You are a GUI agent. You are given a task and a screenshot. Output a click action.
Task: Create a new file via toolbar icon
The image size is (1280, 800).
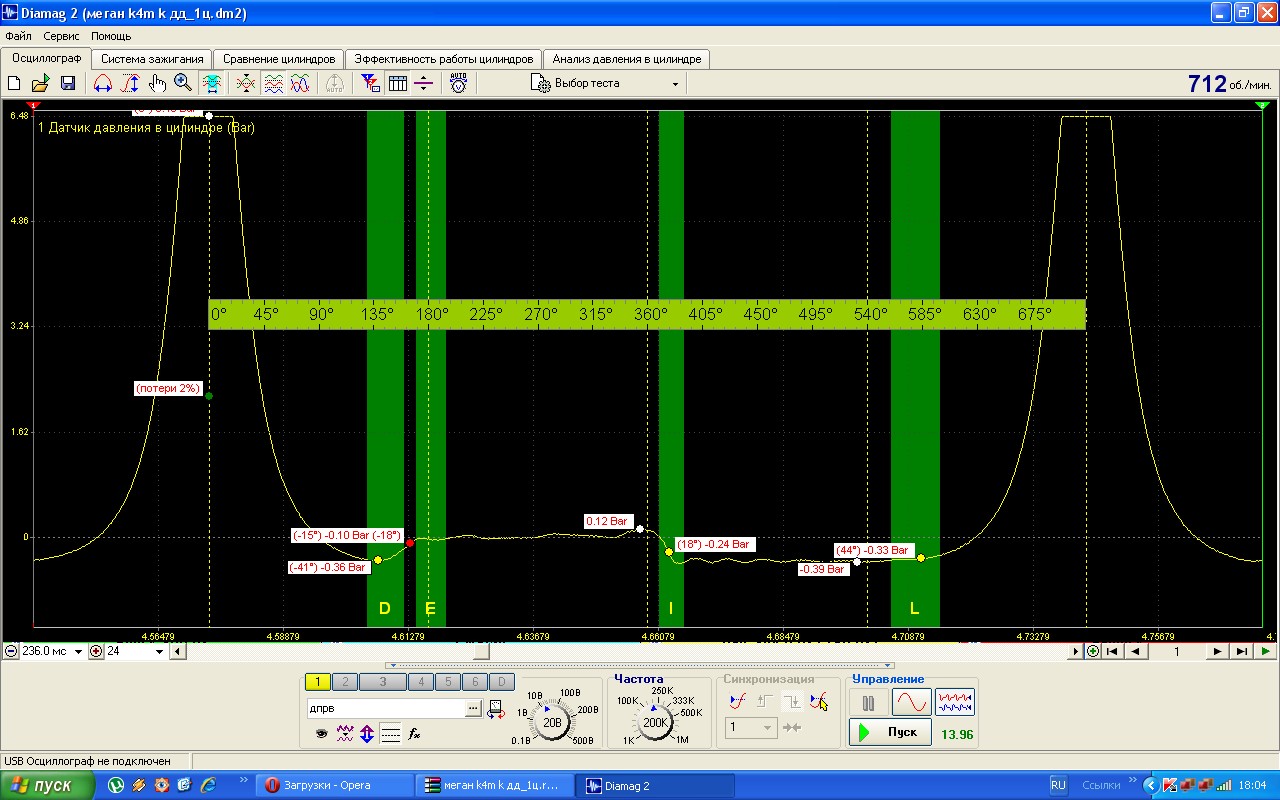(x=14, y=84)
